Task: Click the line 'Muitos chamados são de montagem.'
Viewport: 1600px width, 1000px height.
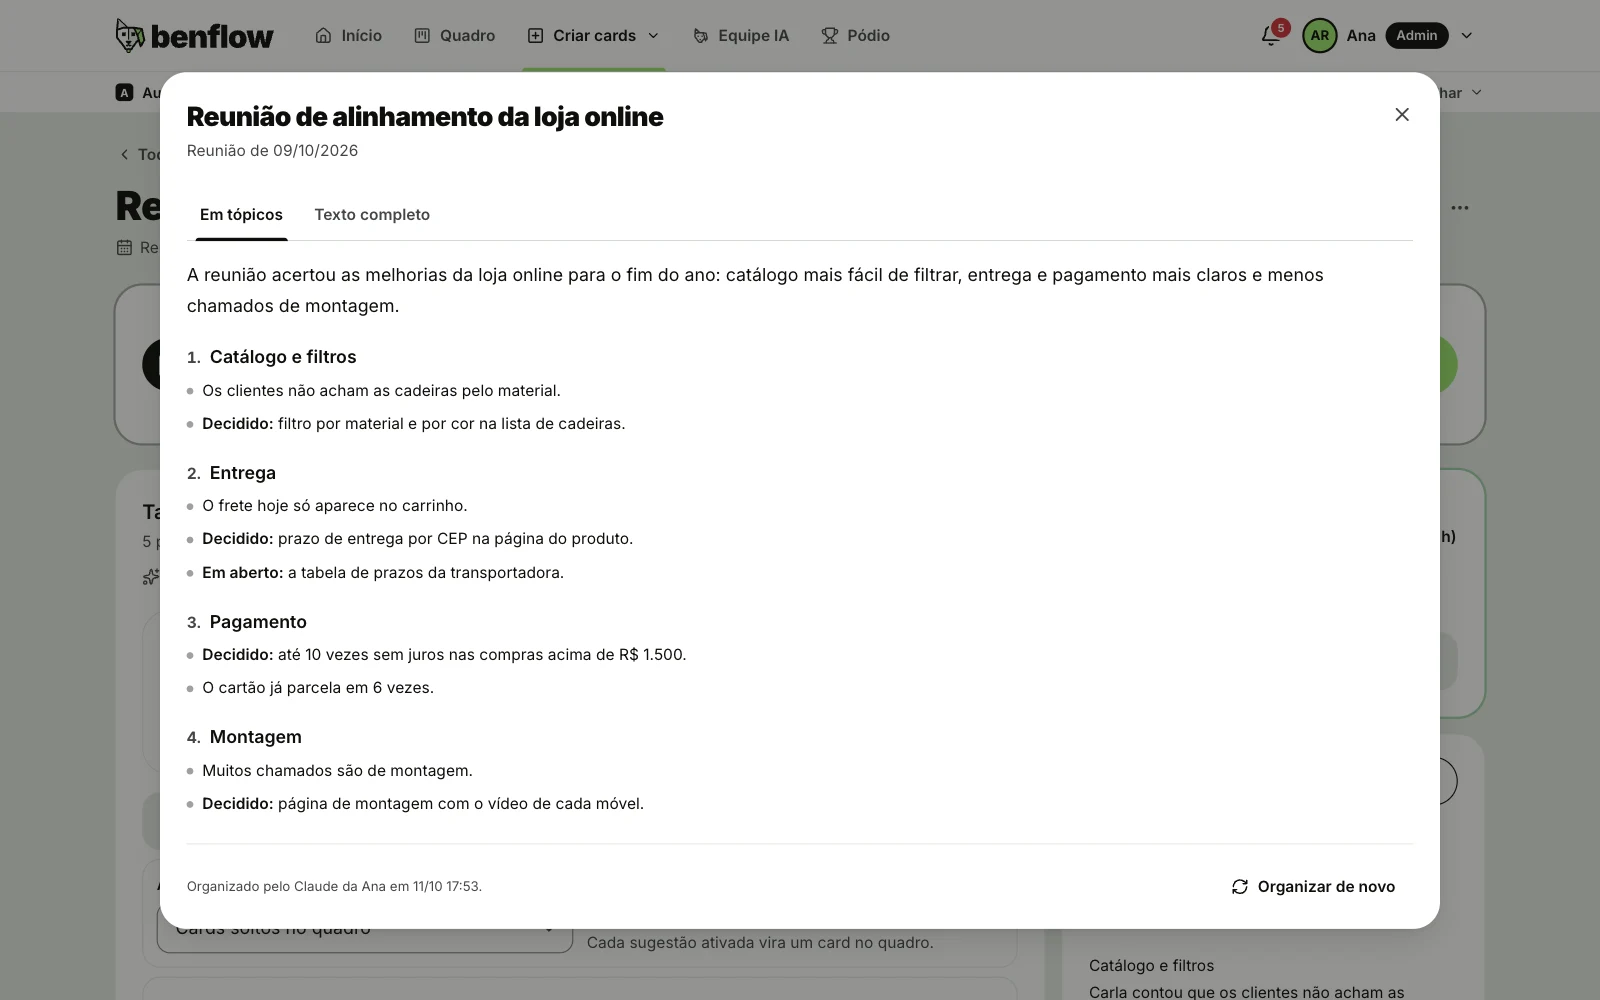Action: (x=337, y=771)
